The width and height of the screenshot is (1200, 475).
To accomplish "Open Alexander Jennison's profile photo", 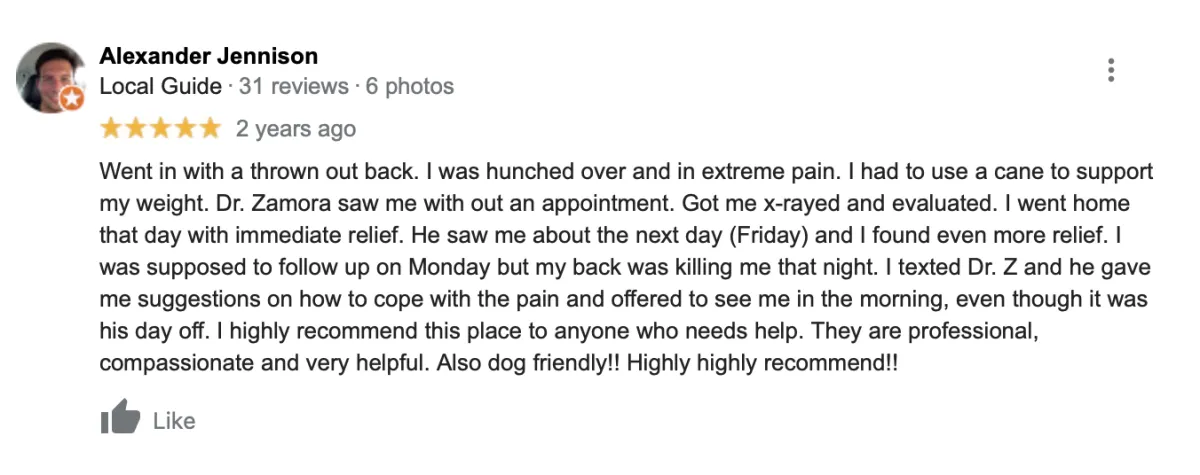I will click(x=50, y=77).
